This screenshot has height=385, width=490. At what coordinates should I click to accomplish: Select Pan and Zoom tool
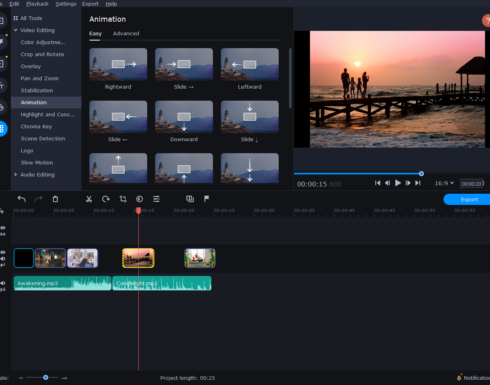[40, 78]
